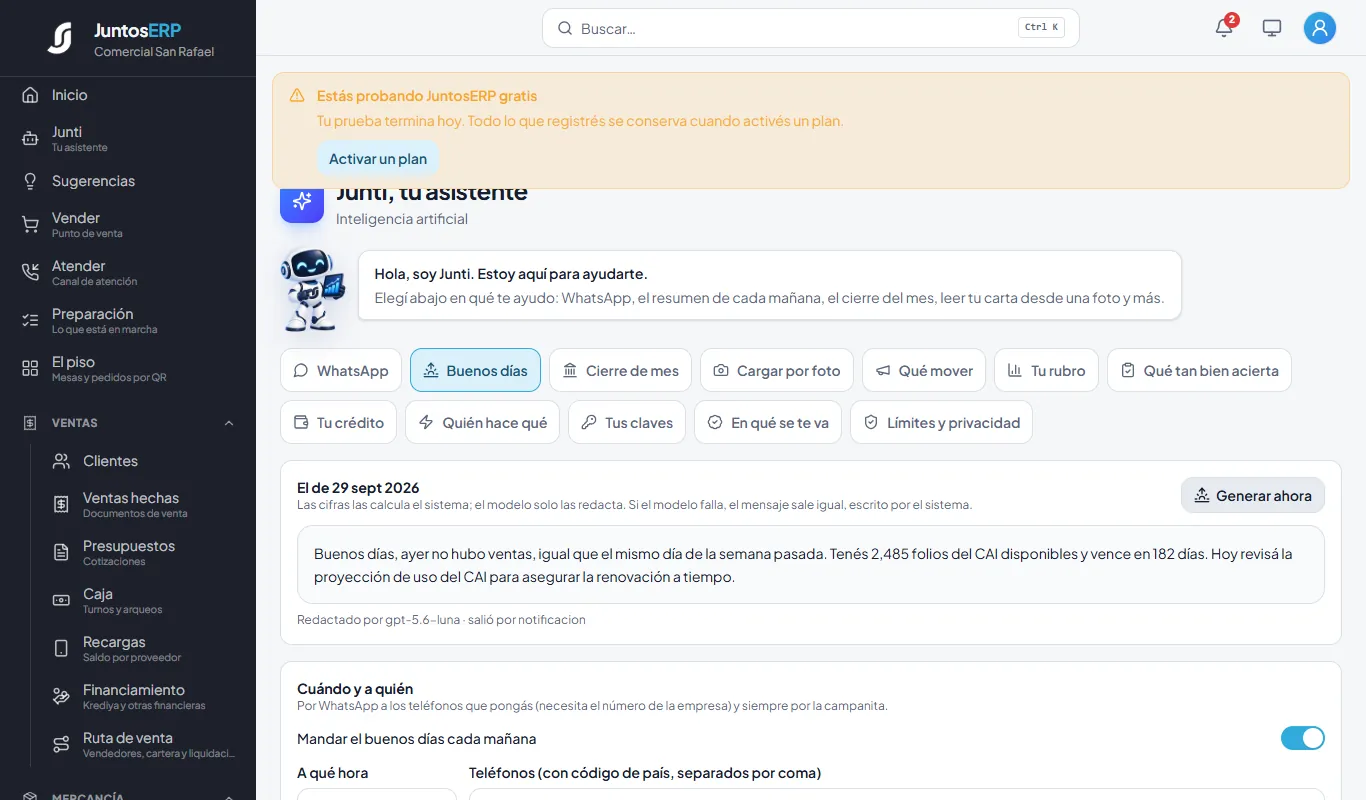1366x800 pixels.
Task: Click the Recargas phone icon
Action: point(61,648)
